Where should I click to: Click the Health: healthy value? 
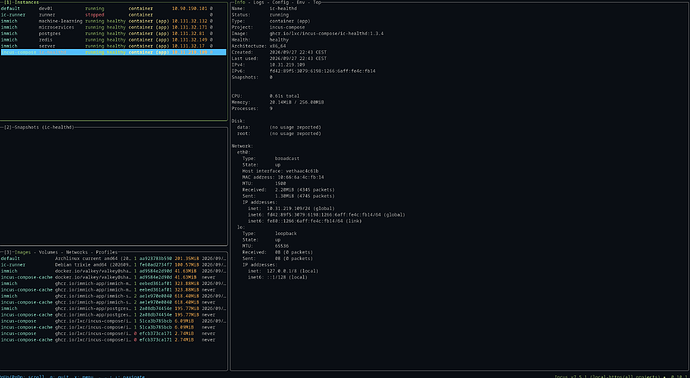point(279,40)
